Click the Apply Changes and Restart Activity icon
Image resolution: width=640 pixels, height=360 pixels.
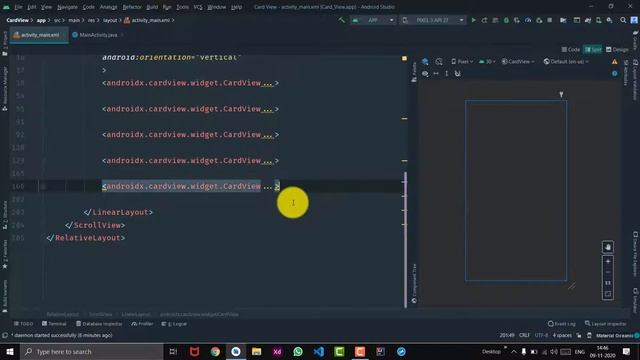point(484,20)
